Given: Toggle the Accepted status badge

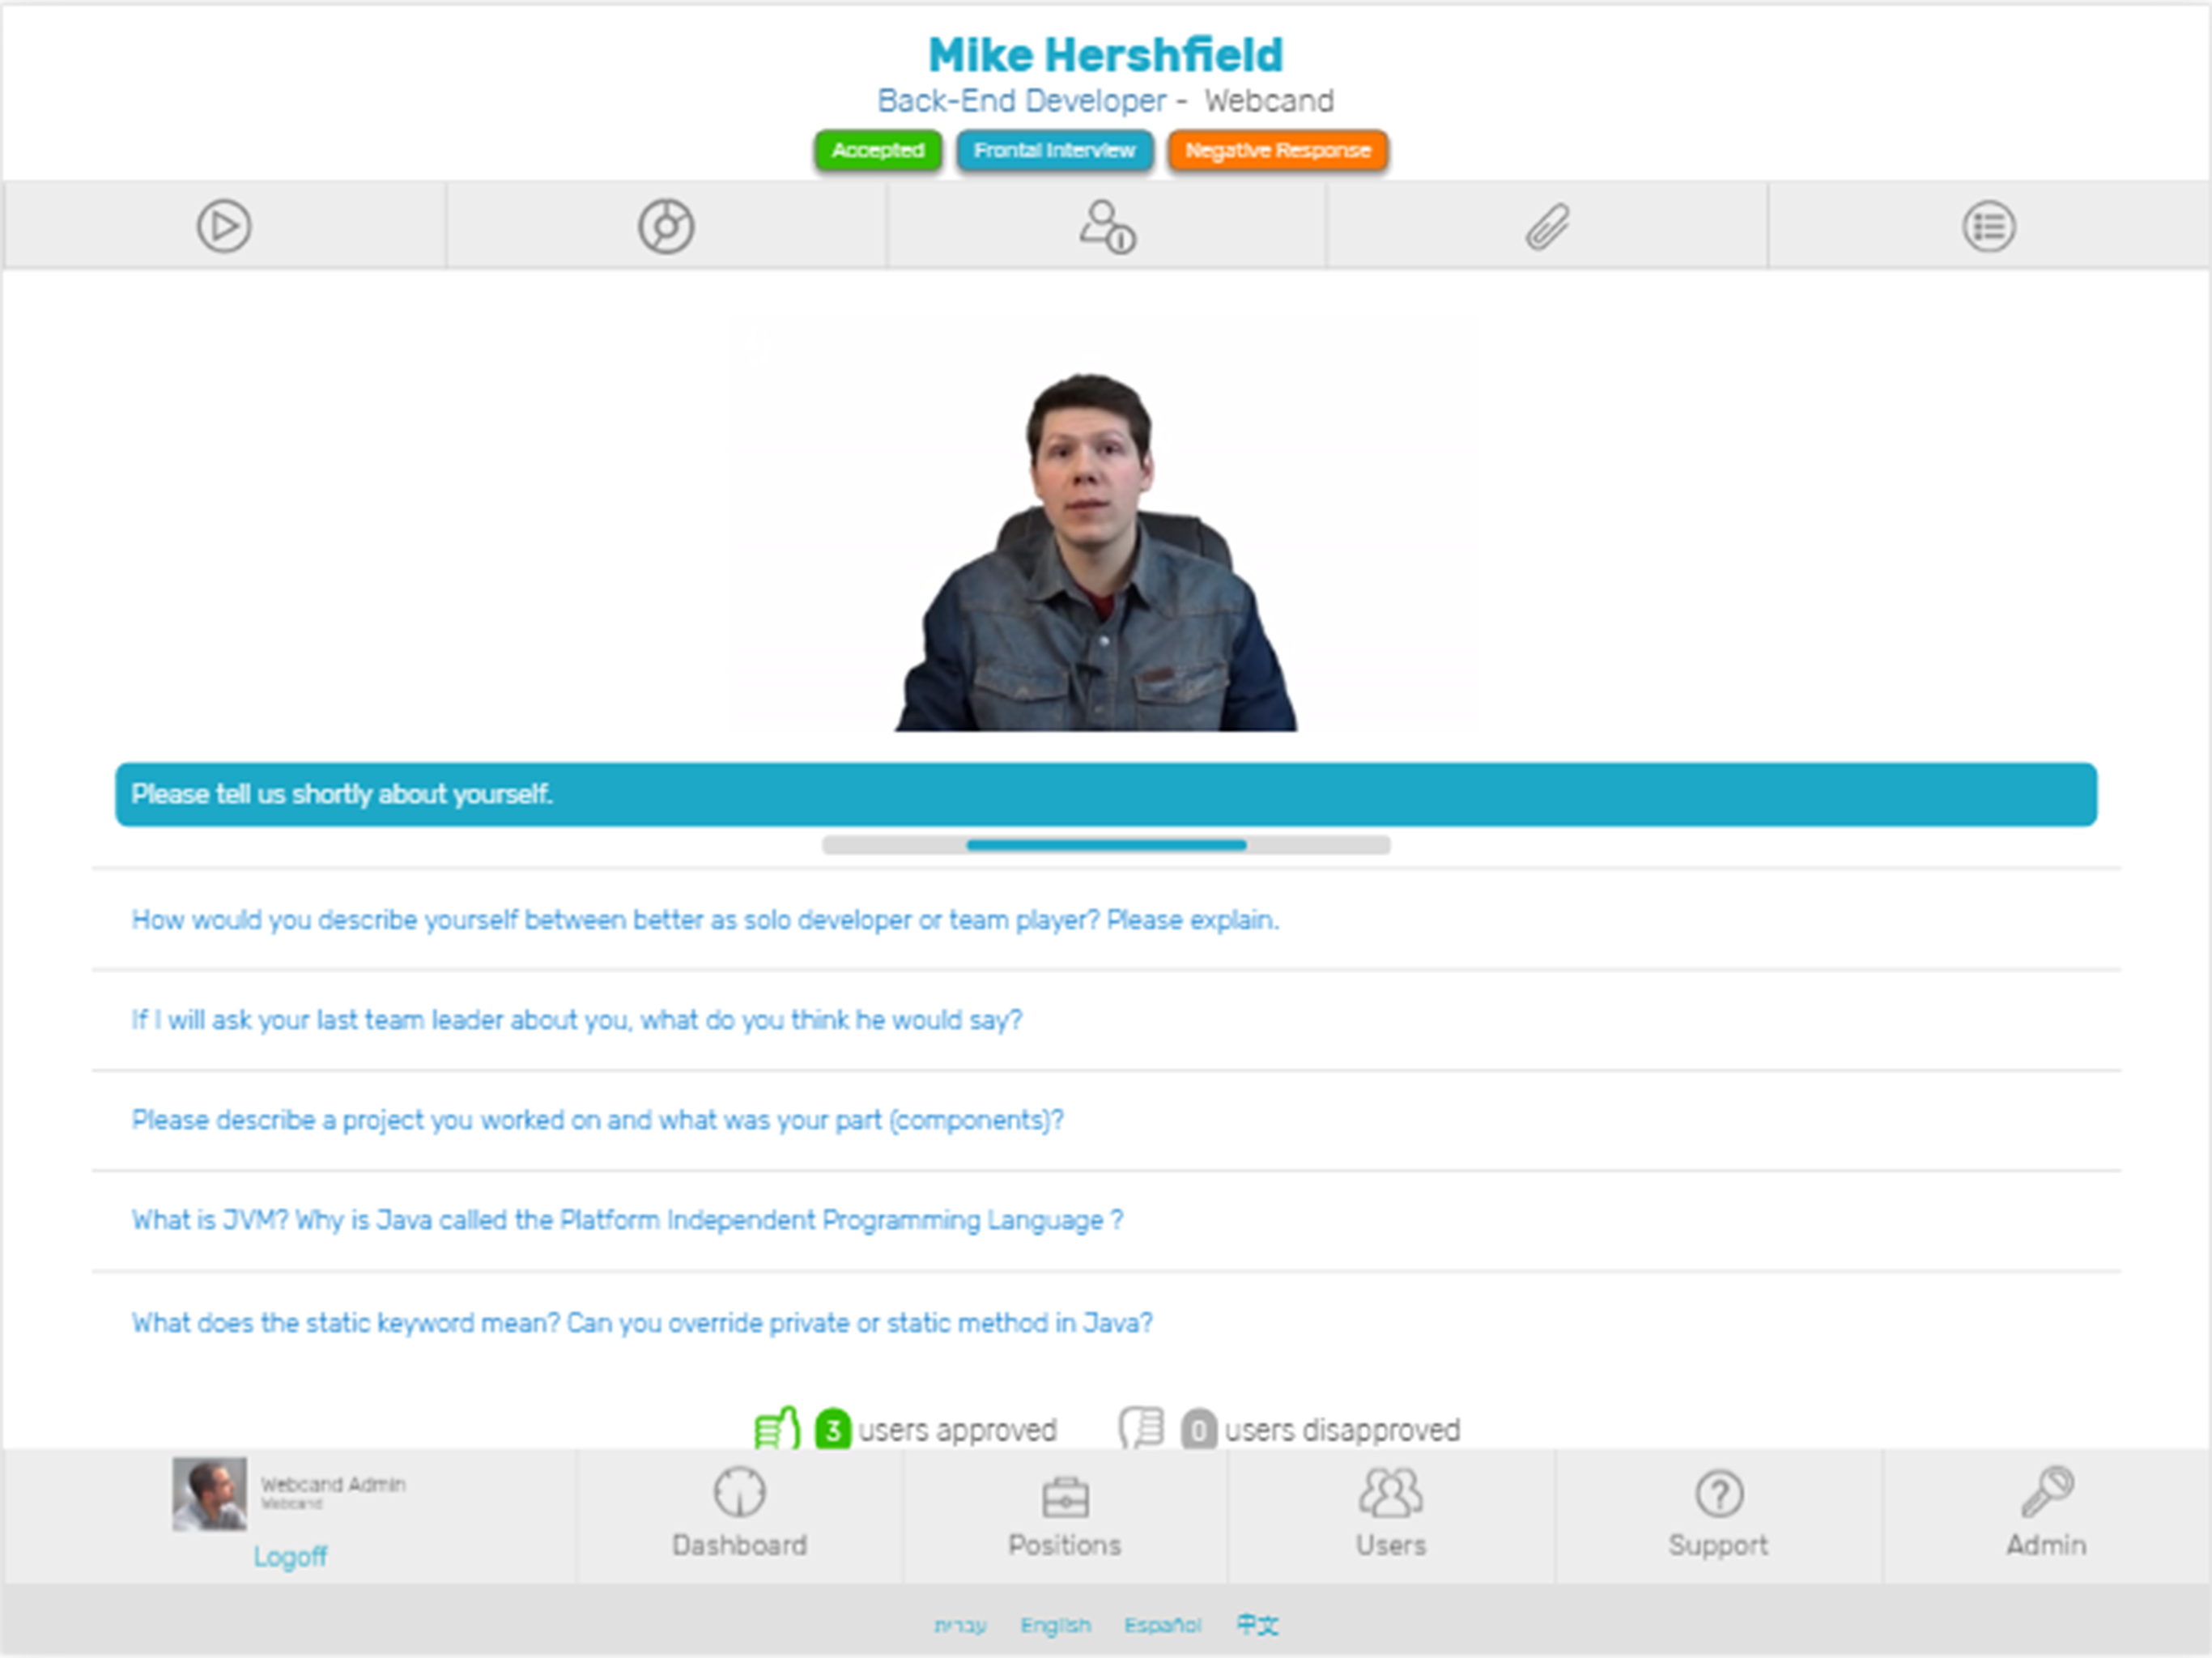Looking at the screenshot, I should [878, 151].
